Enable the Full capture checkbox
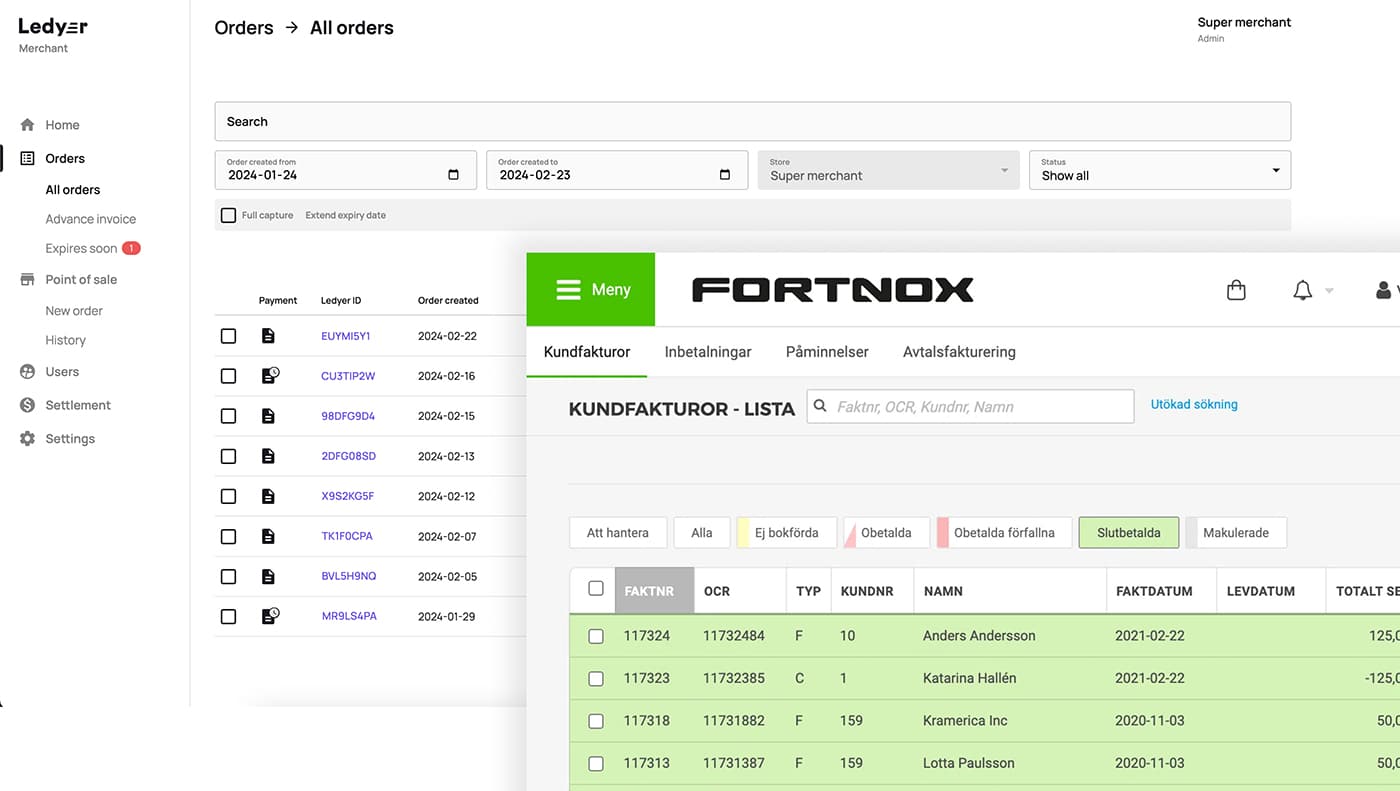Screen dimensions: 1400x791 click(229, 215)
